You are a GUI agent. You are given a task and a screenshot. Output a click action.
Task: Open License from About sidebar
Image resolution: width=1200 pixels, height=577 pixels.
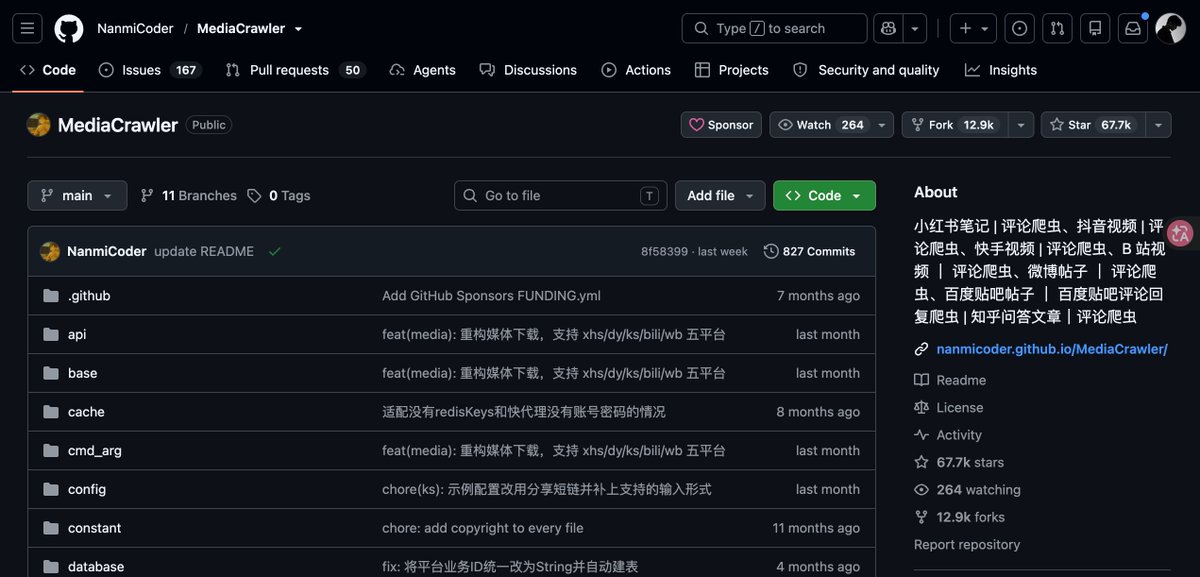[949, 408]
